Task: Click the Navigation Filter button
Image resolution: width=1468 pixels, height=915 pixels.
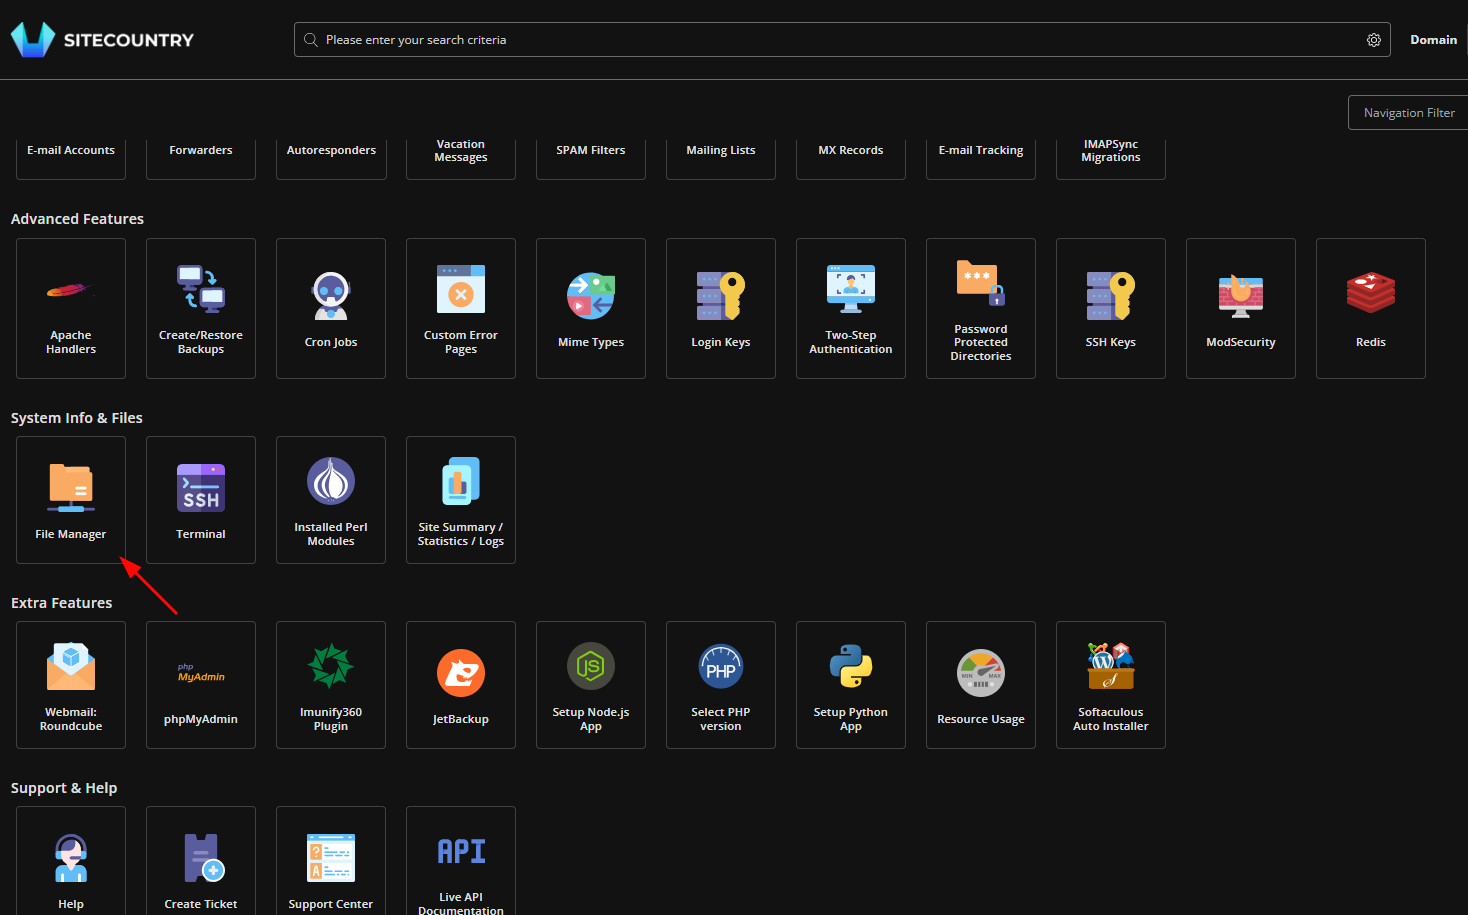Action: click(x=1408, y=113)
